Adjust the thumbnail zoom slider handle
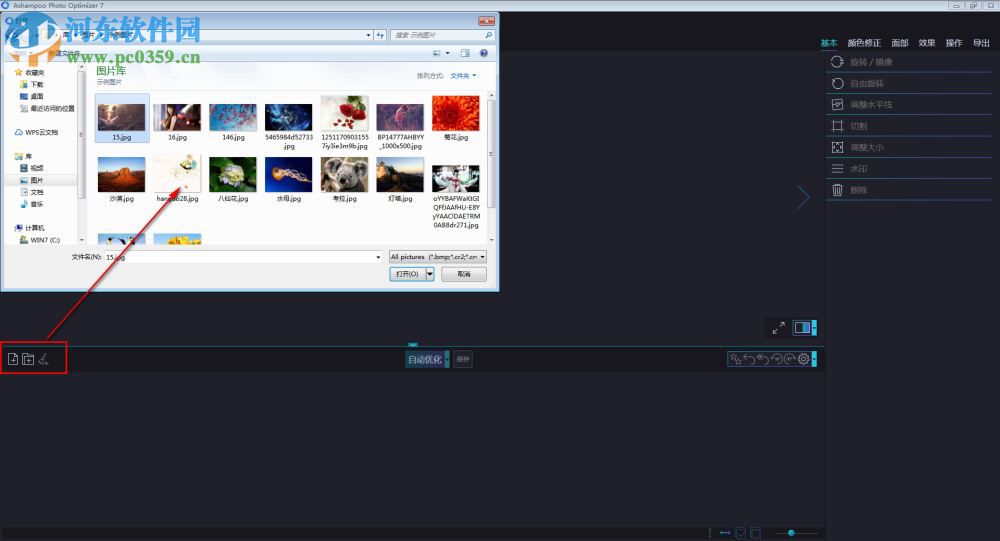Screen dimensions: 1000x541 pos(791,533)
